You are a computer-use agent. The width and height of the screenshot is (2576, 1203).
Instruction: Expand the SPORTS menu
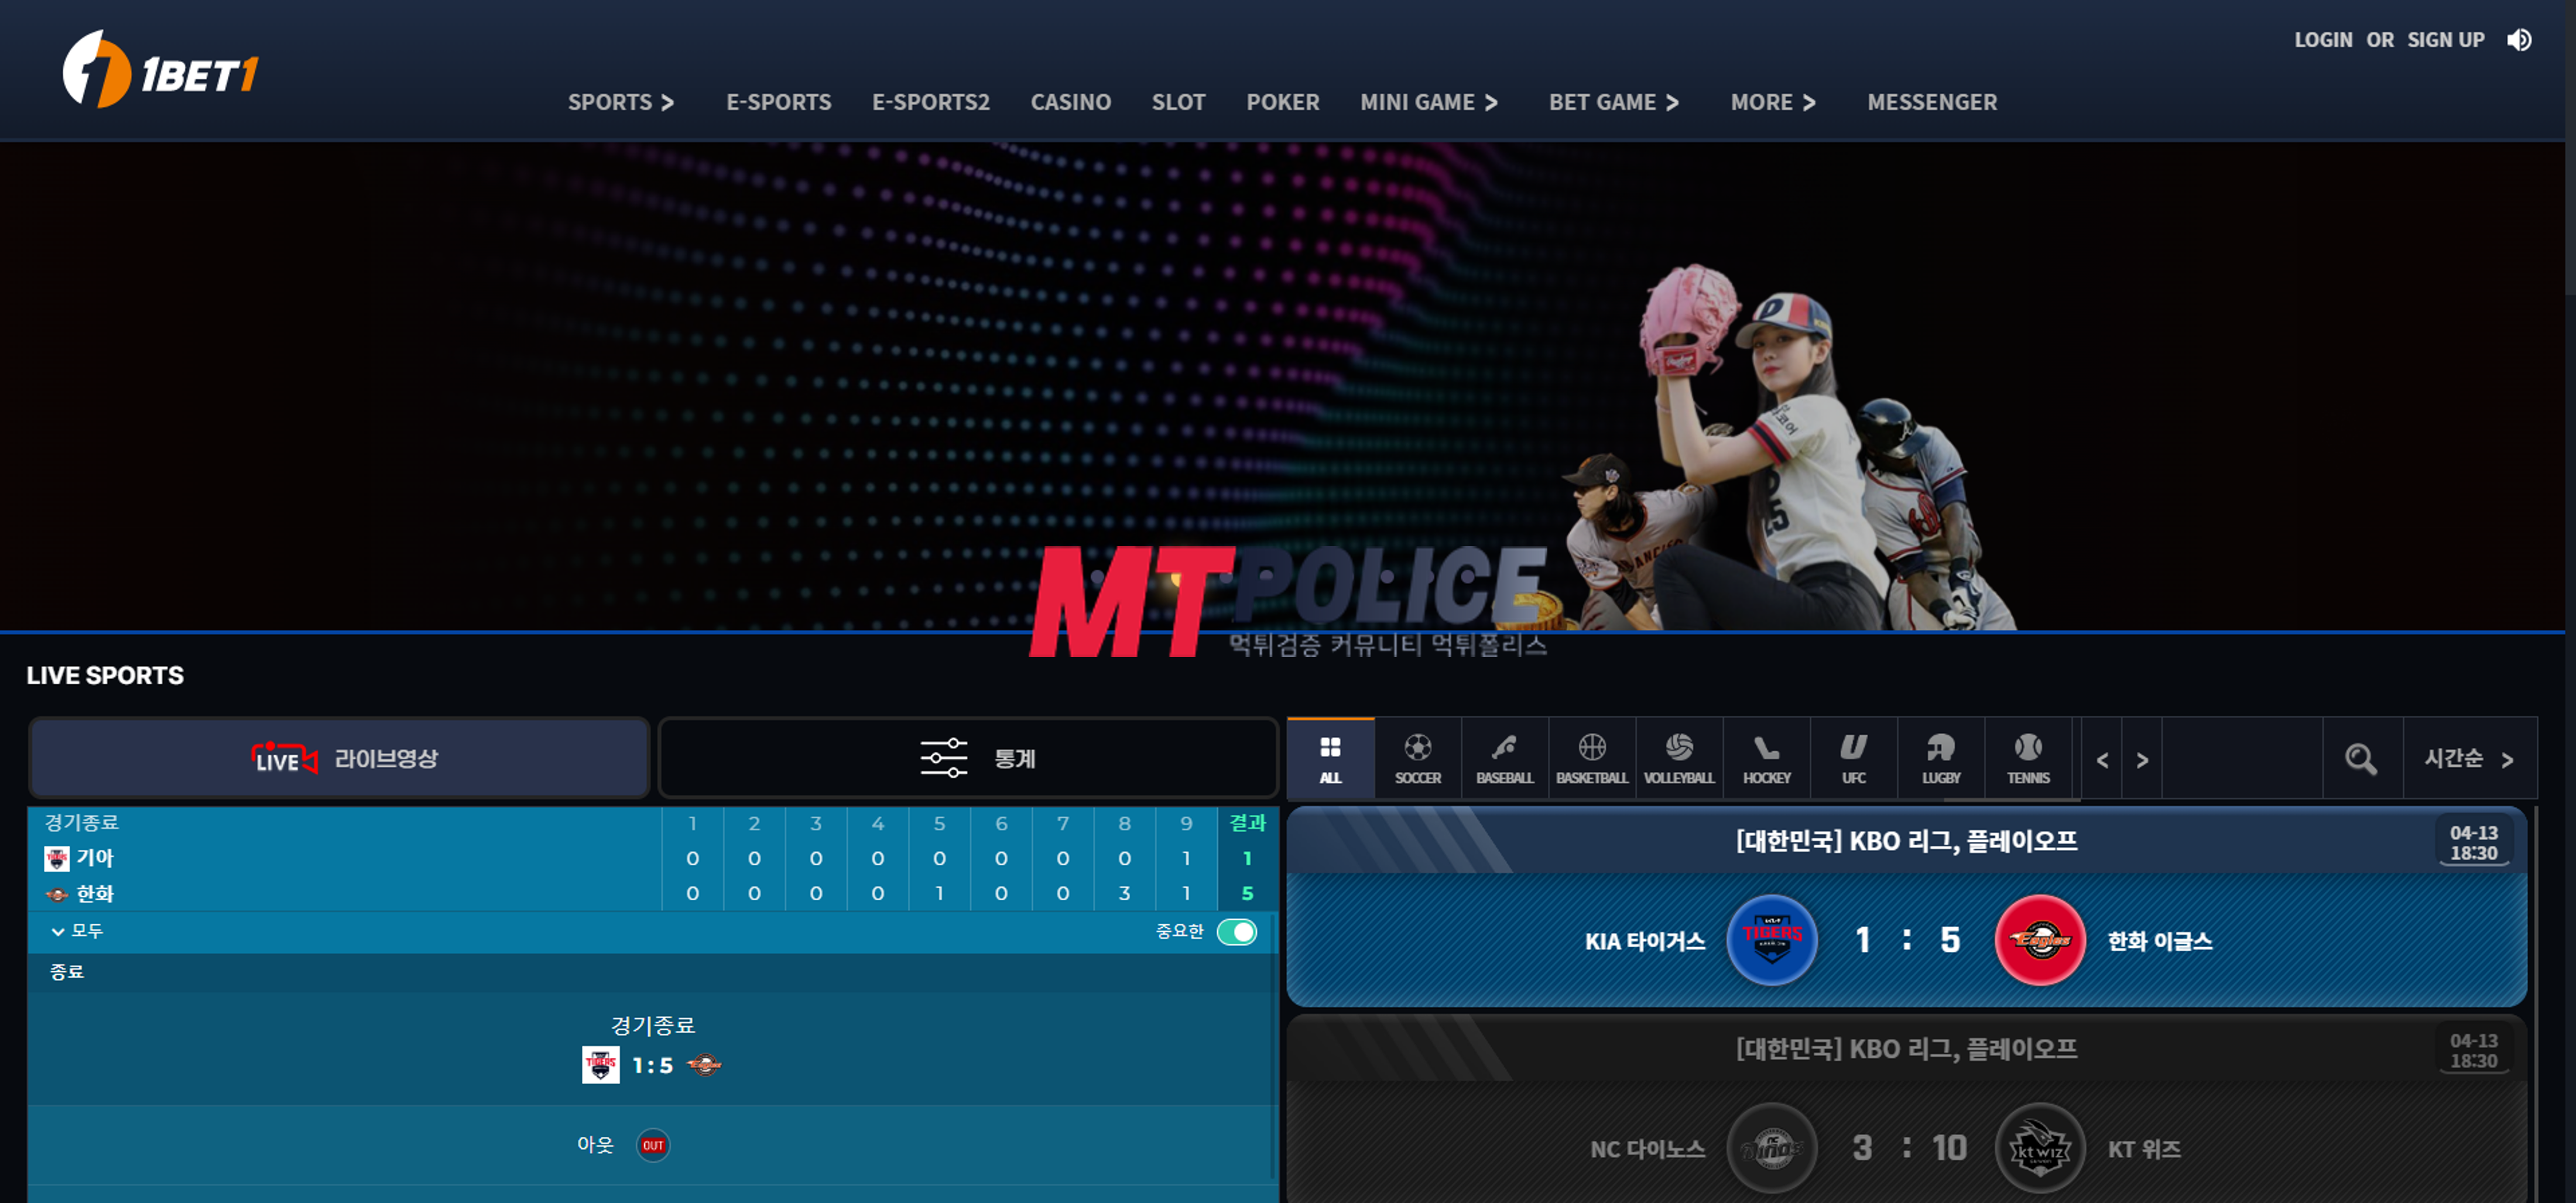pyautogui.click(x=621, y=102)
